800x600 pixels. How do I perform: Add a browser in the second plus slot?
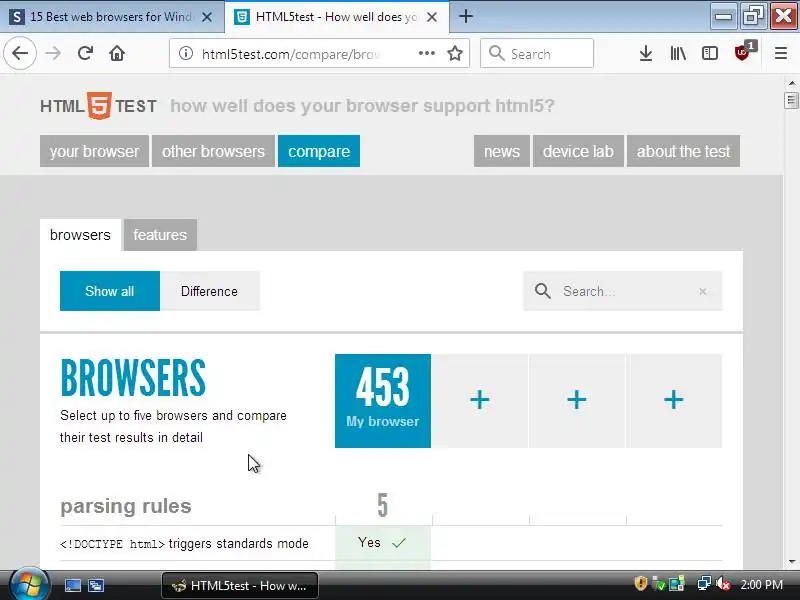577,401
